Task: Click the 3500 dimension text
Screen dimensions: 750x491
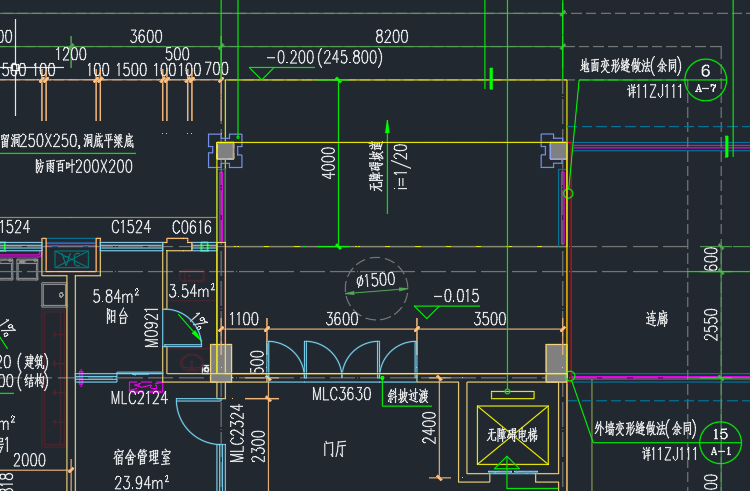Action: tap(490, 319)
